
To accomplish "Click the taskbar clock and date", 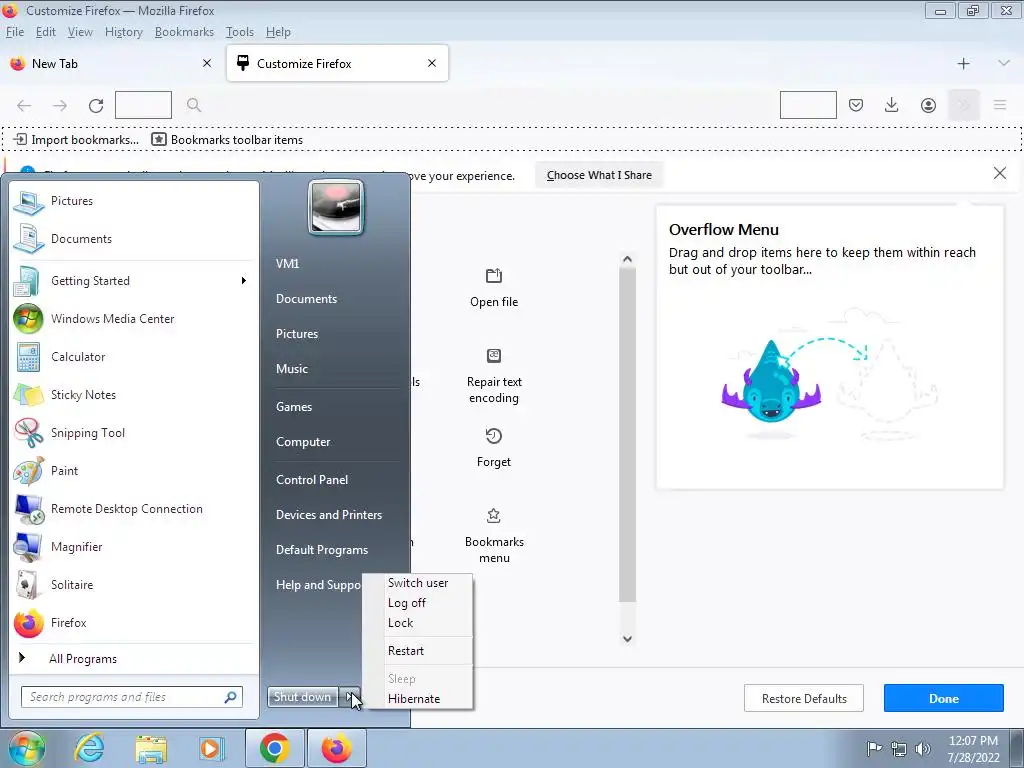I will pyautogui.click(x=974, y=748).
